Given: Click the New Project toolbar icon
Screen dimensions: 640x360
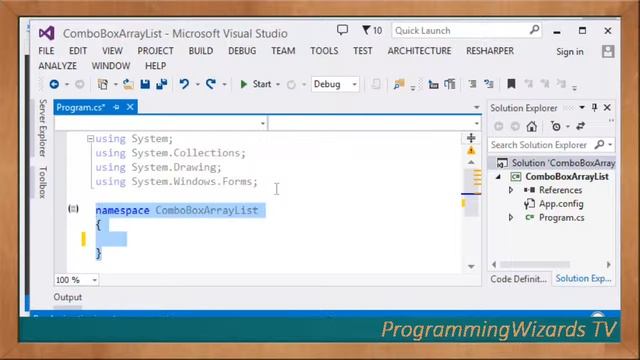Looking at the screenshot, I should coord(102,84).
